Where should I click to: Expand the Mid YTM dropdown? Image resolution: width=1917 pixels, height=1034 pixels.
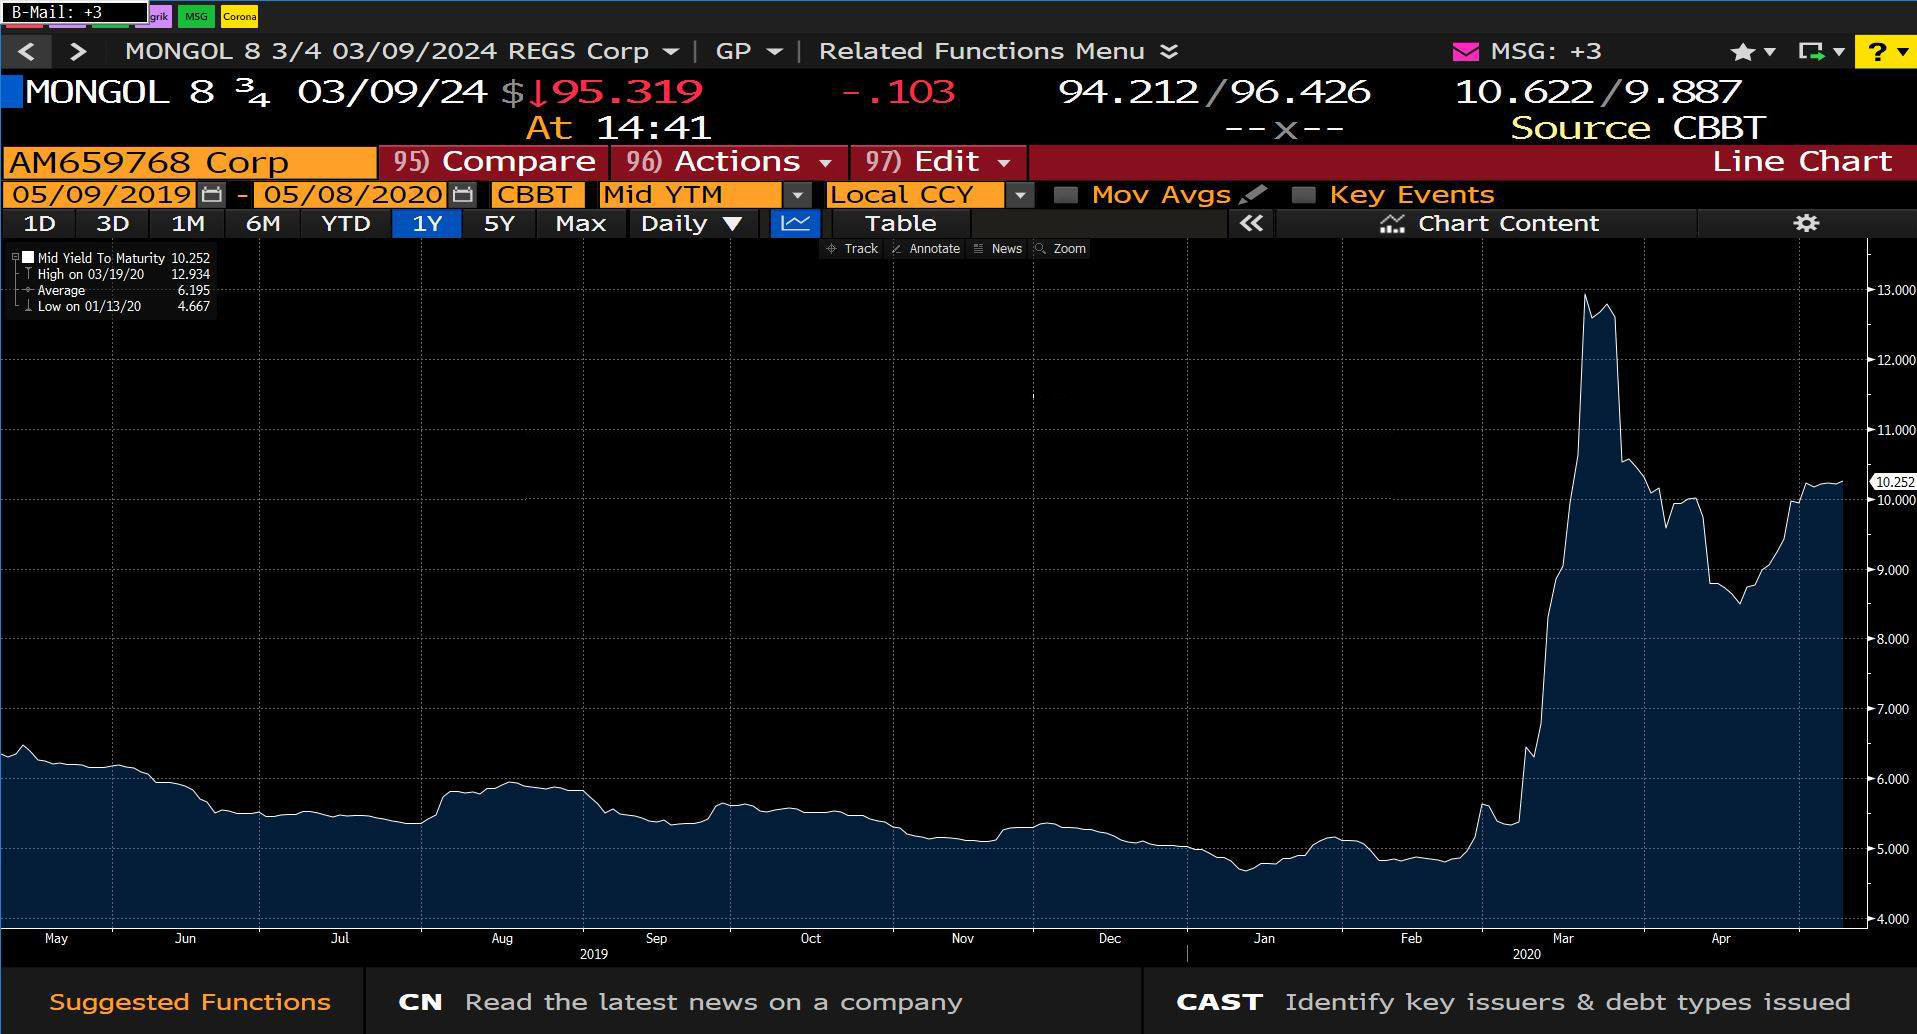tap(797, 195)
